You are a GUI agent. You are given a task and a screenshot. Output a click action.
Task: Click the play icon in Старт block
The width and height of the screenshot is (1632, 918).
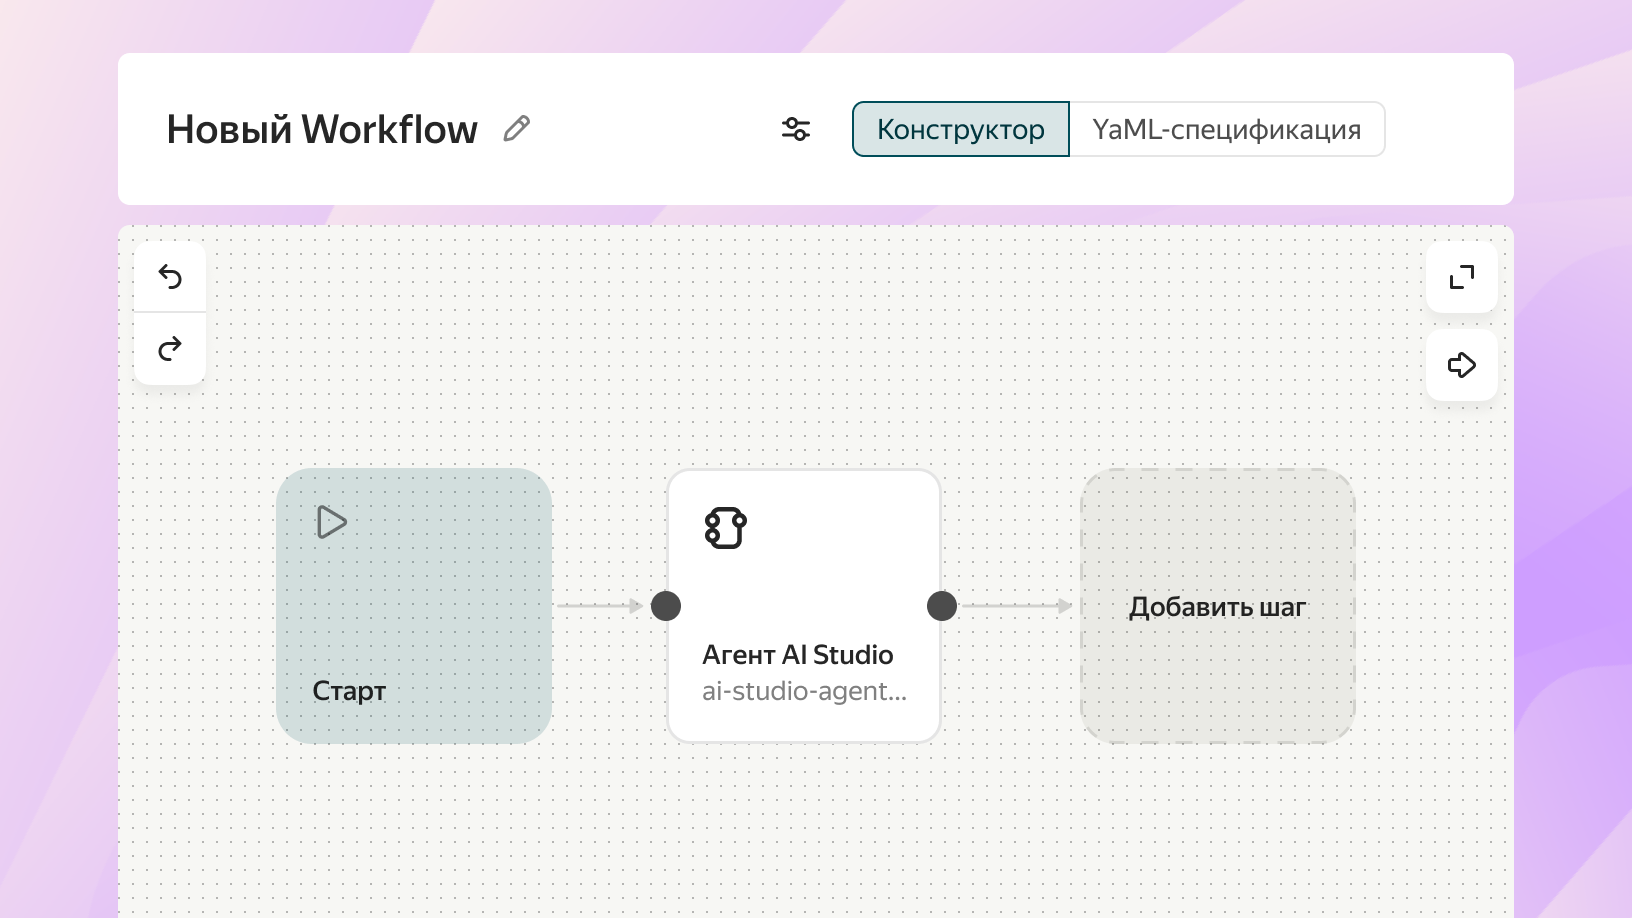coord(331,522)
